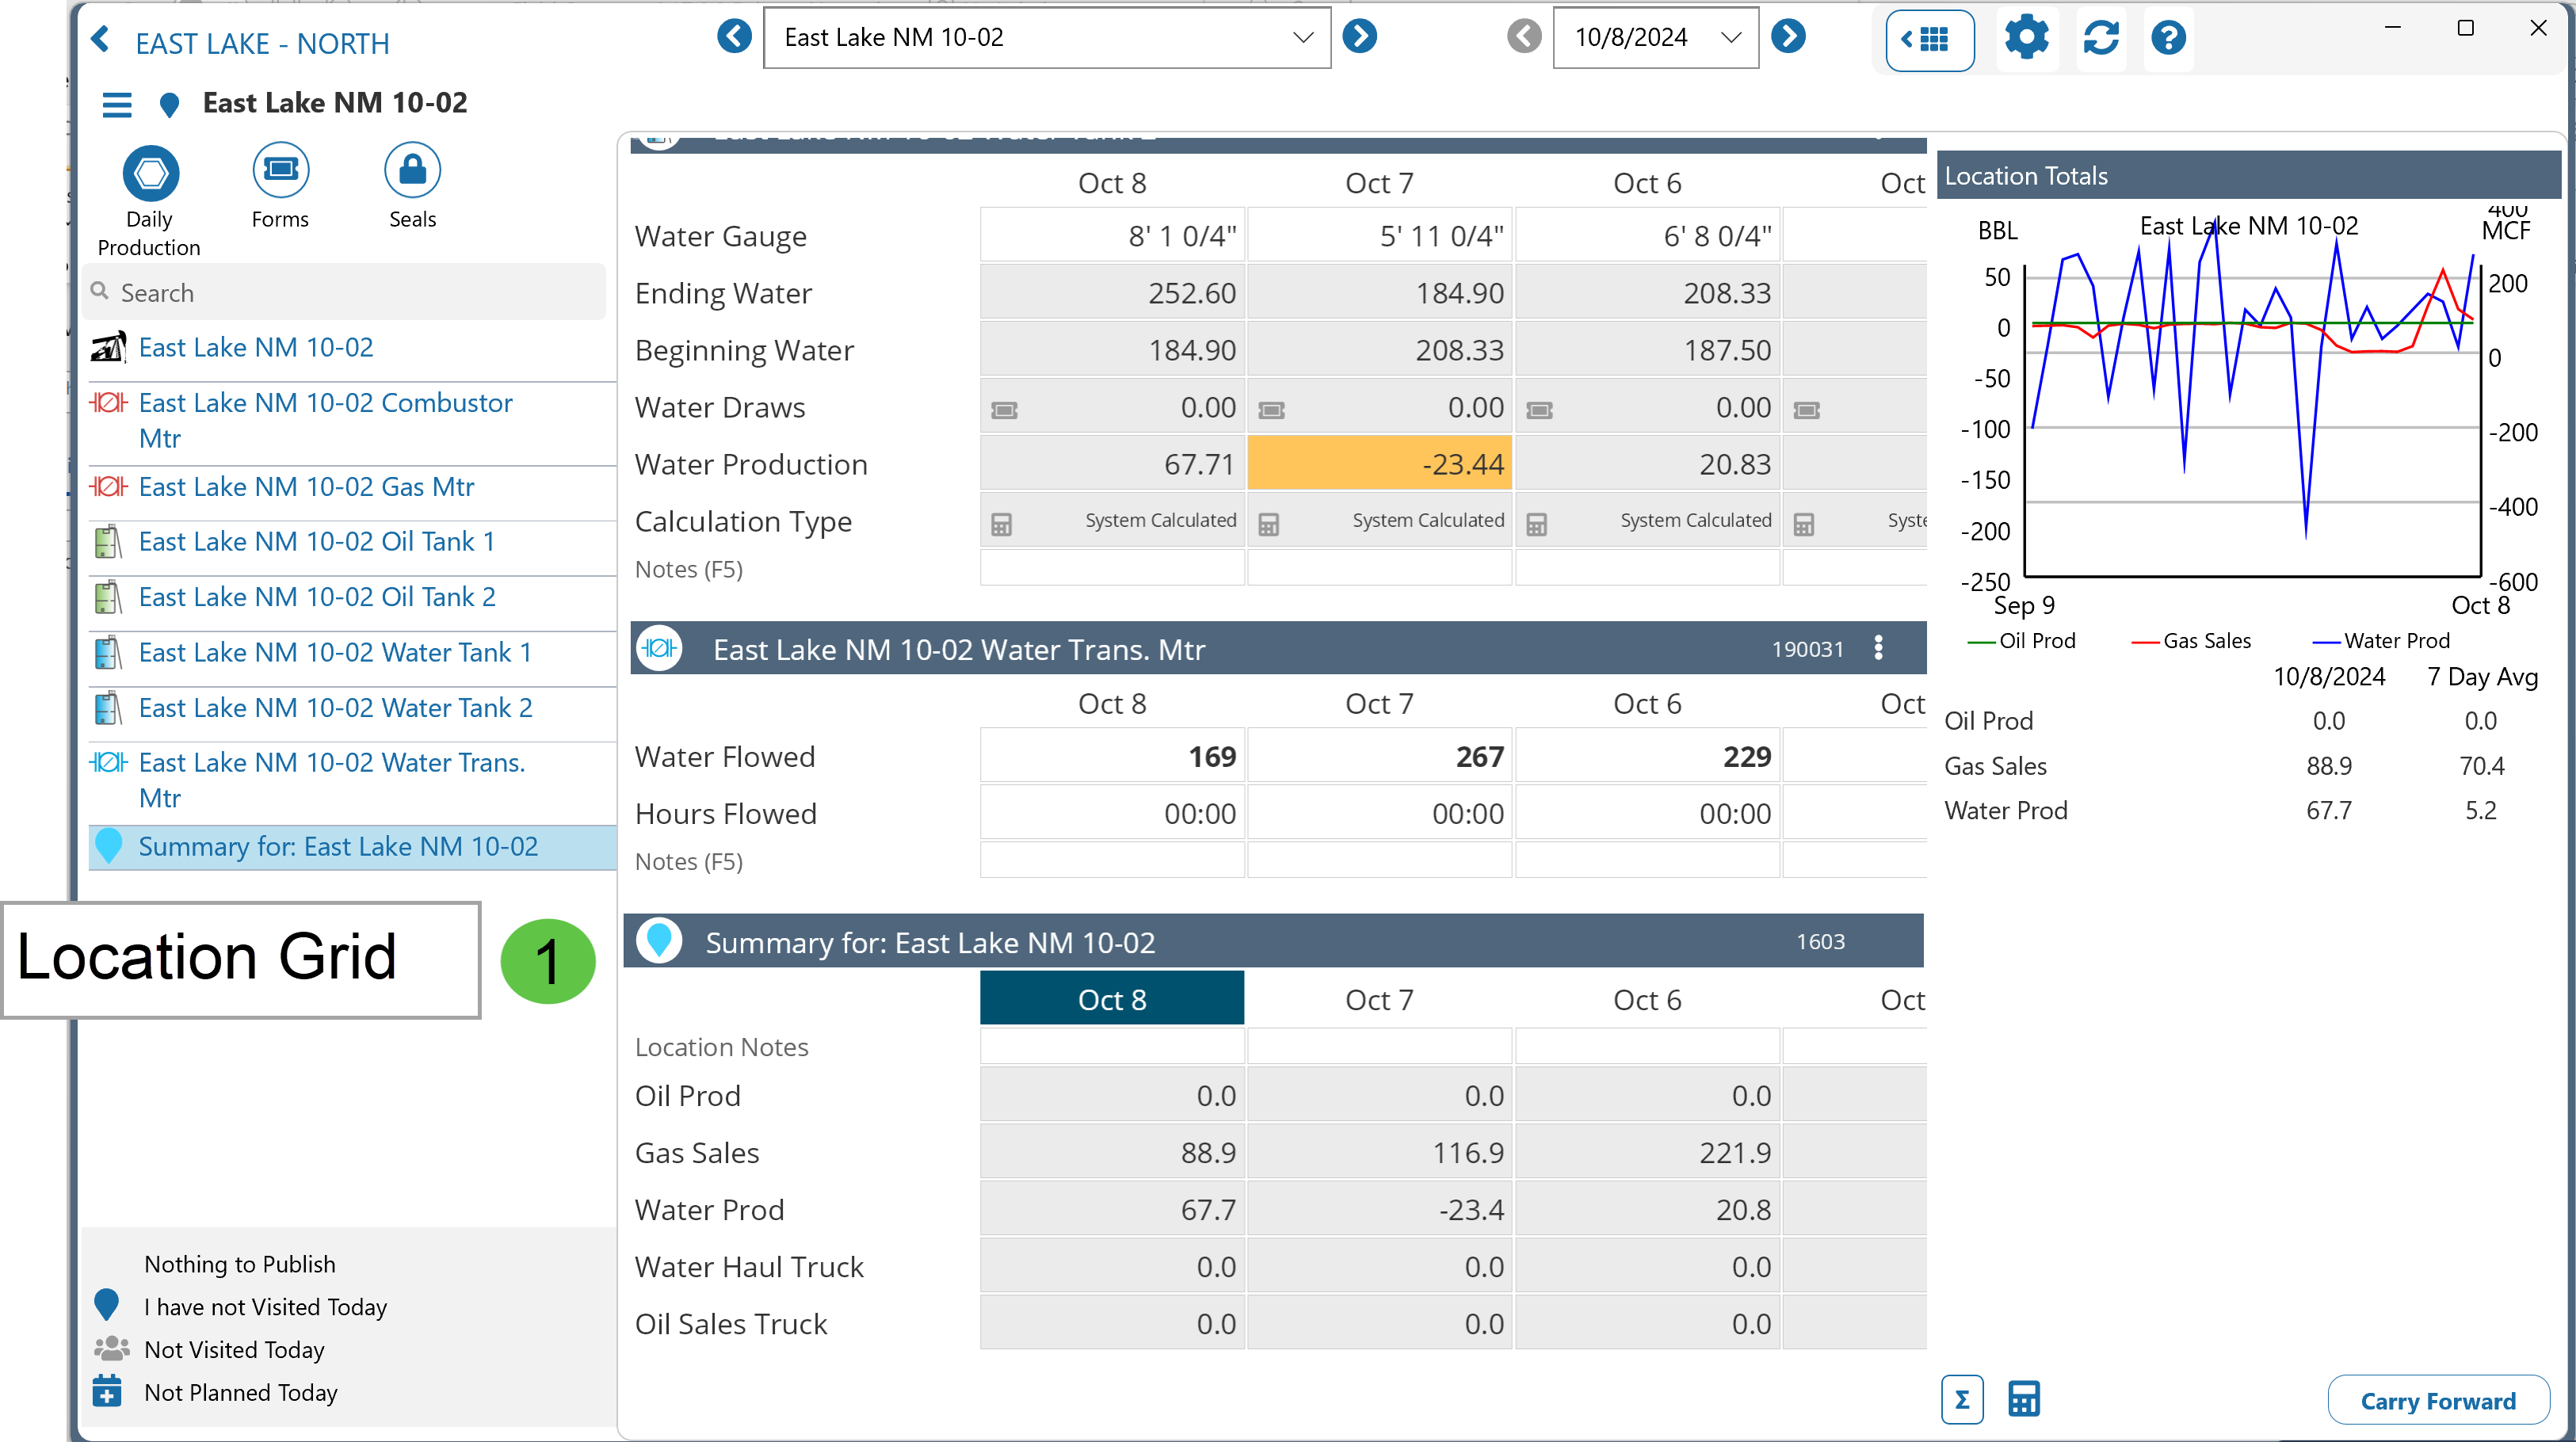Open the hamburger menu icon
The height and width of the screenshot is (1442, 2576).
click(117, 104)
